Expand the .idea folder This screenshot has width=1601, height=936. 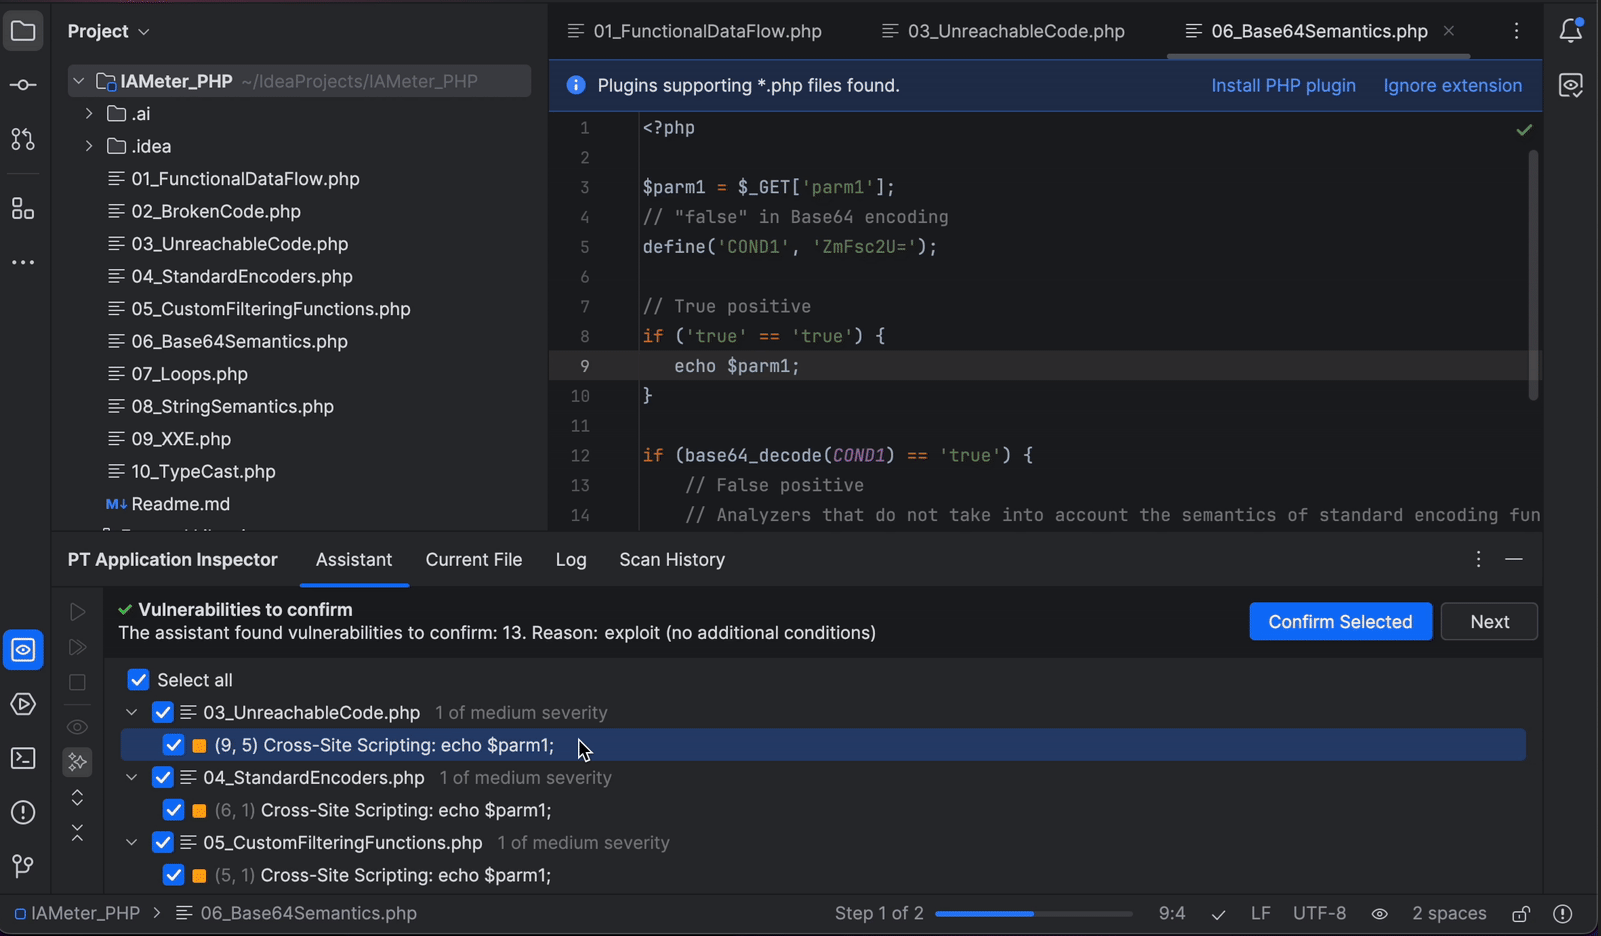click(88, 146)
